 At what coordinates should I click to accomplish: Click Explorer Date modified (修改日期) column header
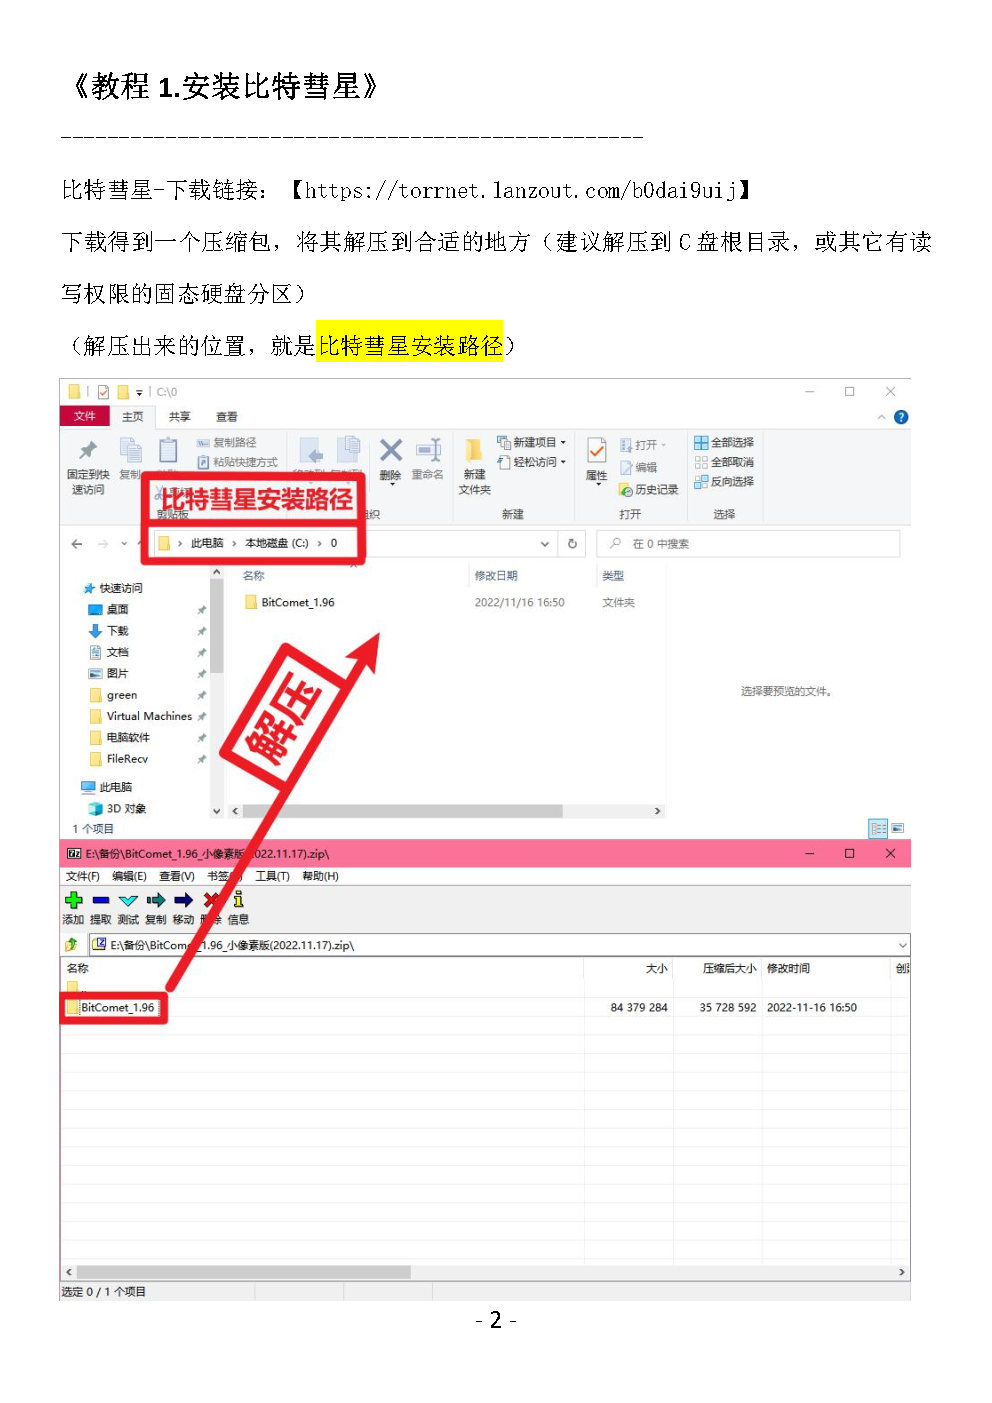pyautogui.click(x=496, y=576)
